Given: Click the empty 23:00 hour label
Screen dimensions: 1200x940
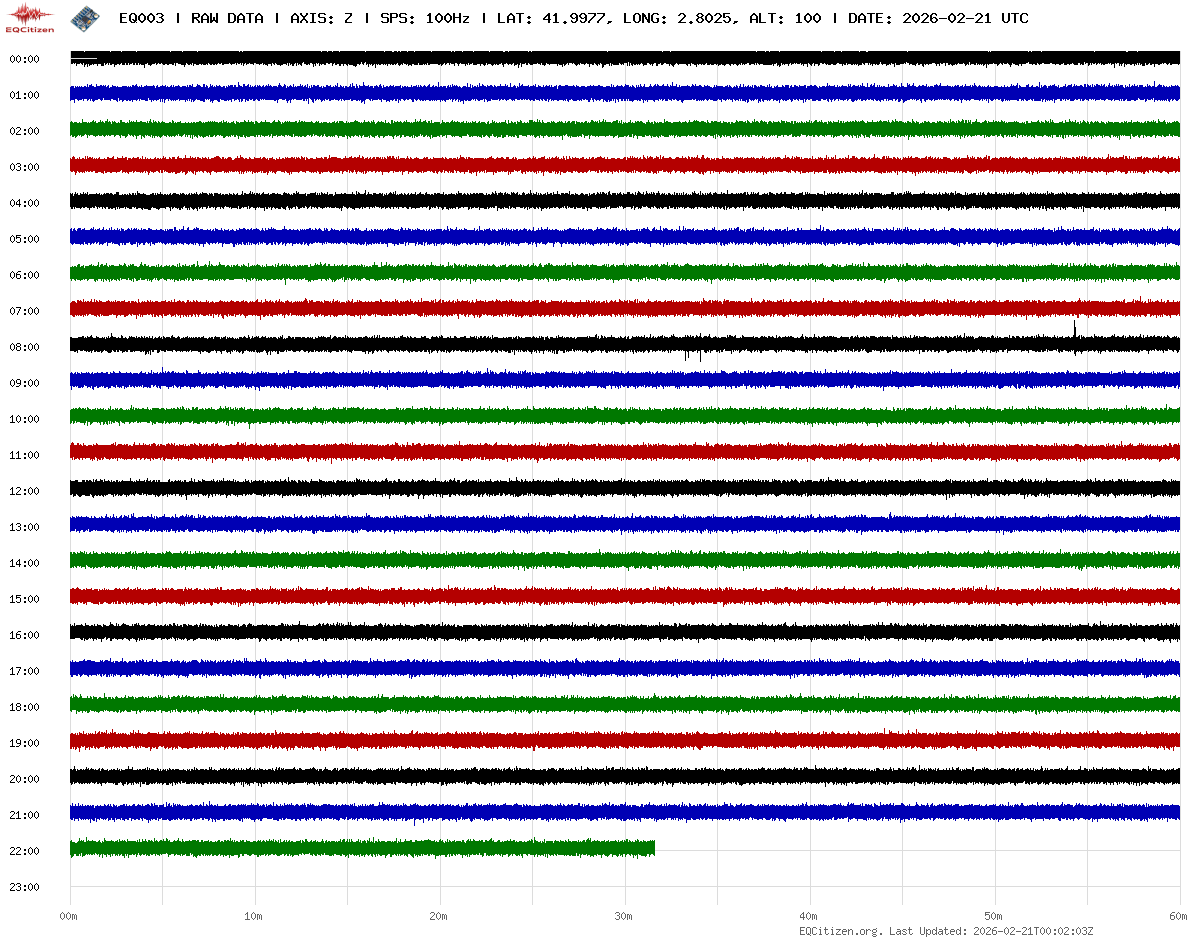Looking at the screenshot, I should [24, 888].
